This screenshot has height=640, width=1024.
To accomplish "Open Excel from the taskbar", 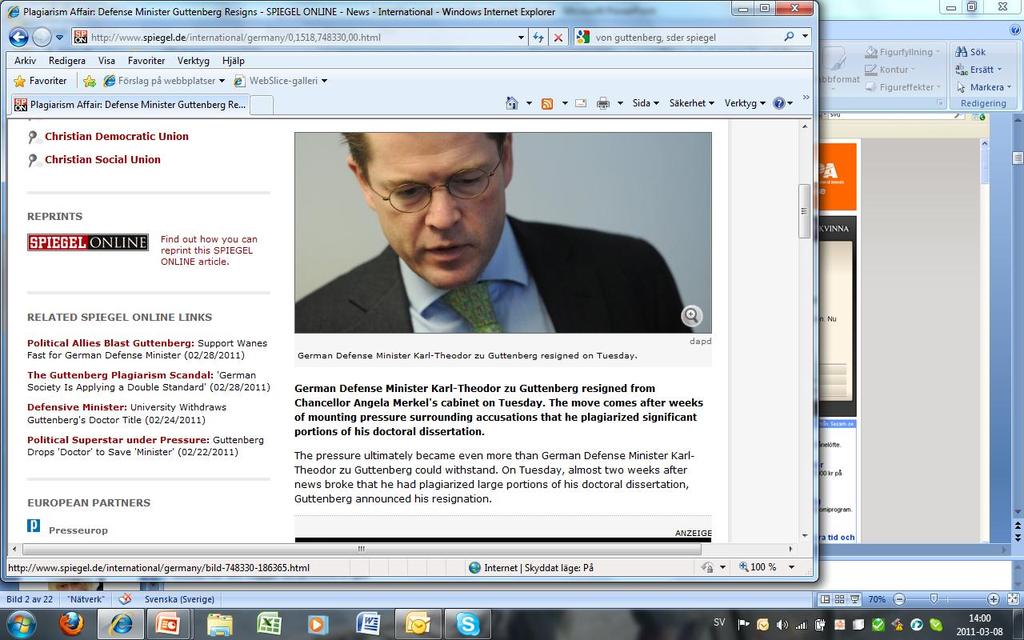I will [269, 624].
